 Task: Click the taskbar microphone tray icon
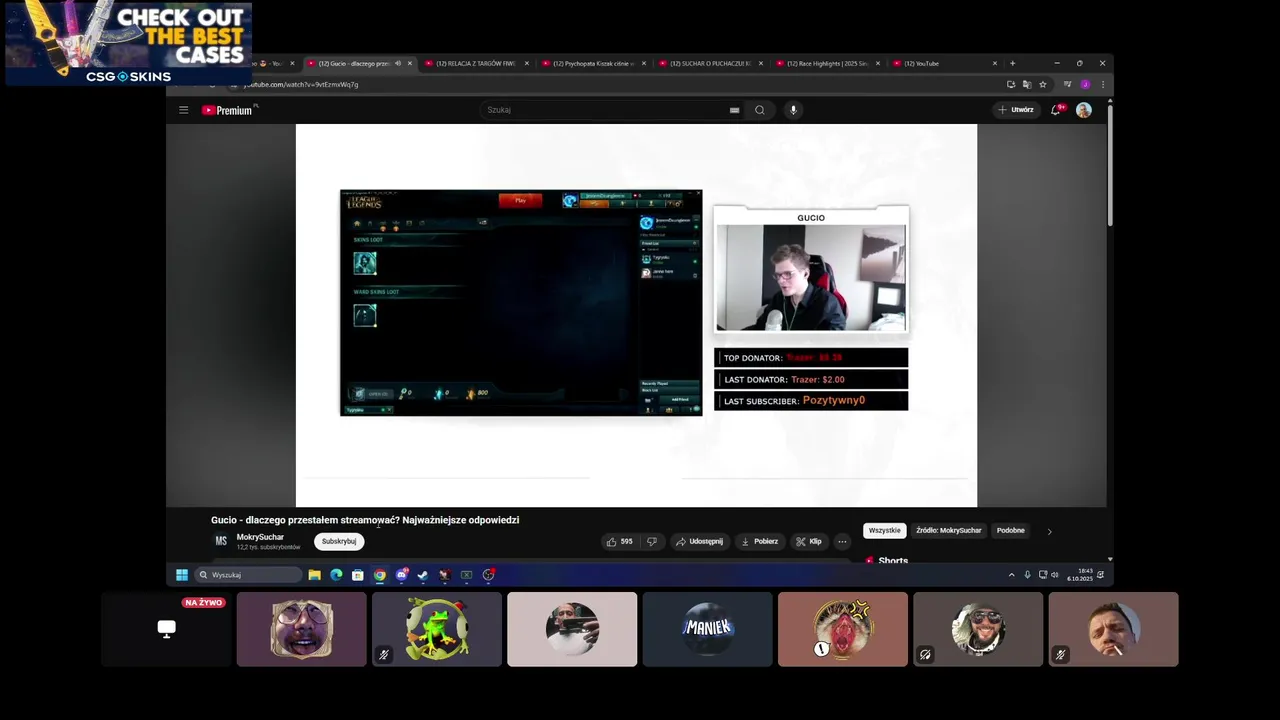[1027, 575]
